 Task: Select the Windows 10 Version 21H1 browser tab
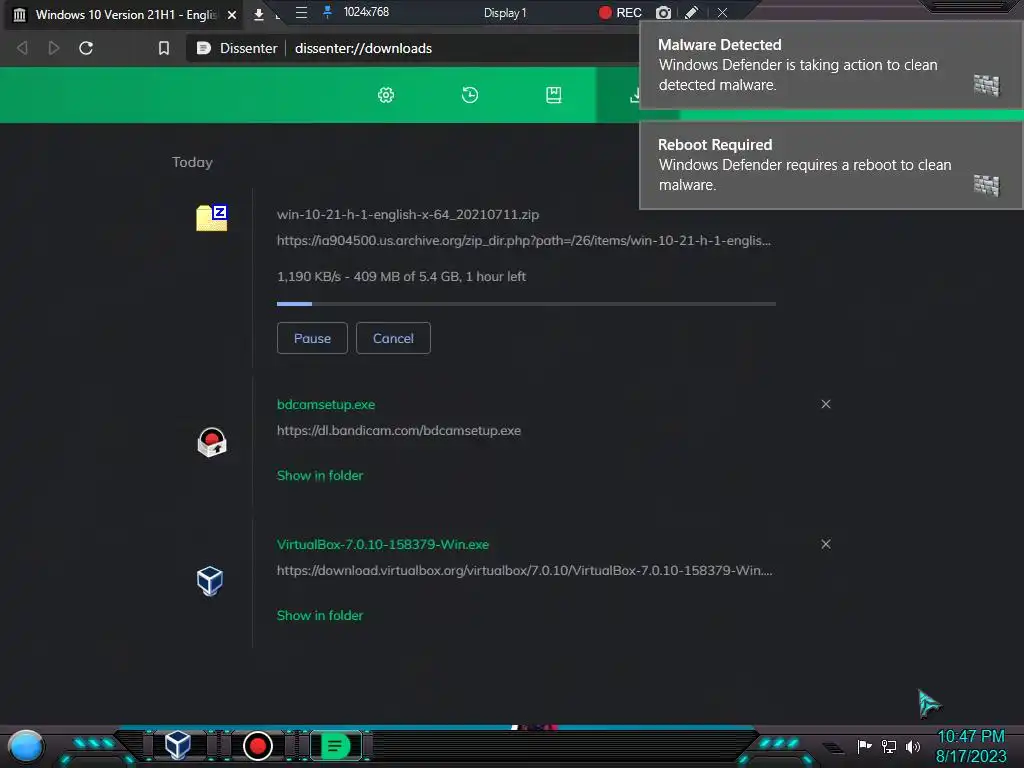coord(125,14)
